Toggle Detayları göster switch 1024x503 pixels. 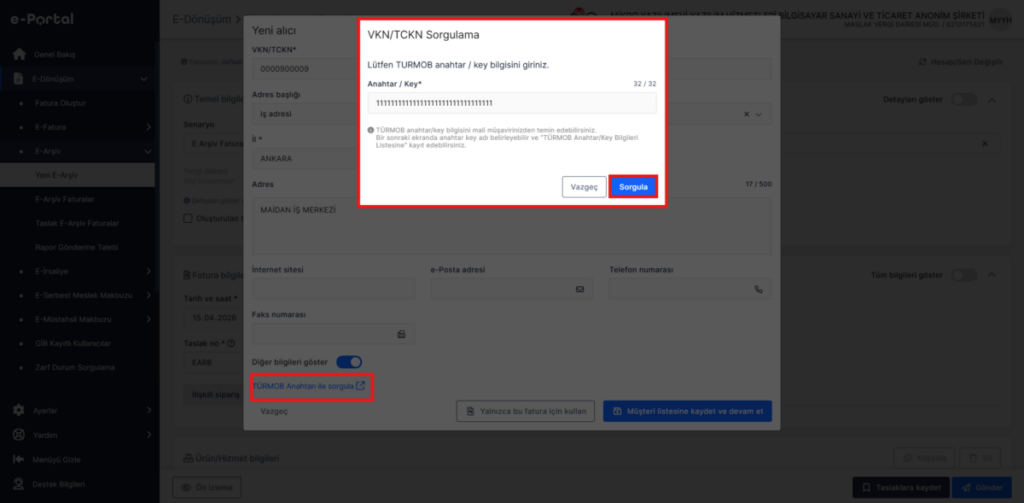point(964,100)
